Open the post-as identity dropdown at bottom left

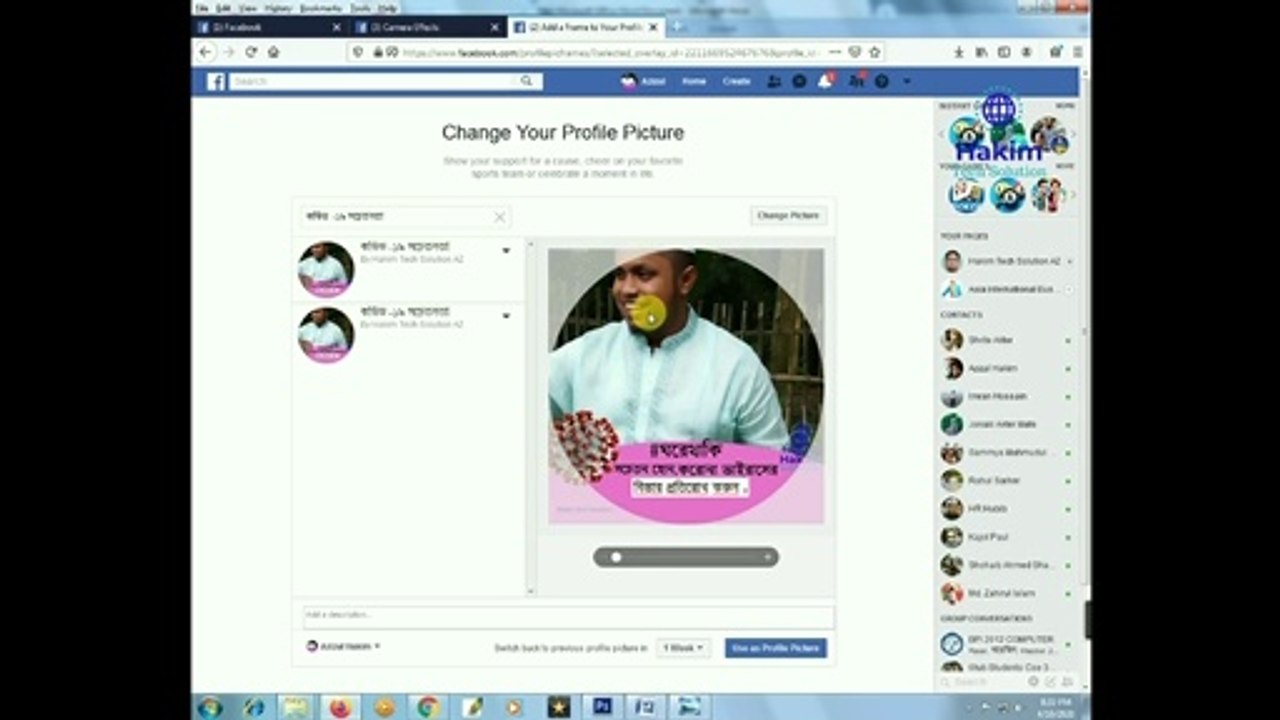(x=343, y=647)
